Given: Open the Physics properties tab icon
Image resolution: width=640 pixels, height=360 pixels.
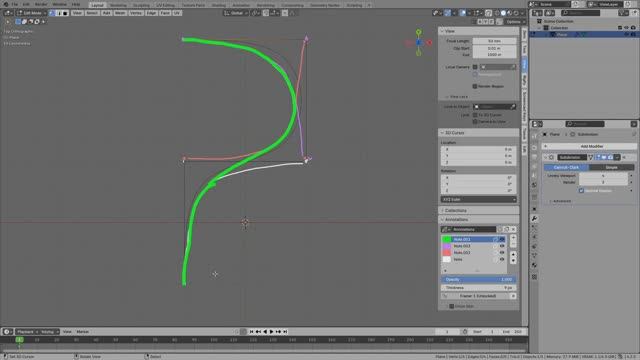Looking at the screenshot, I should (x=534, y=237).
